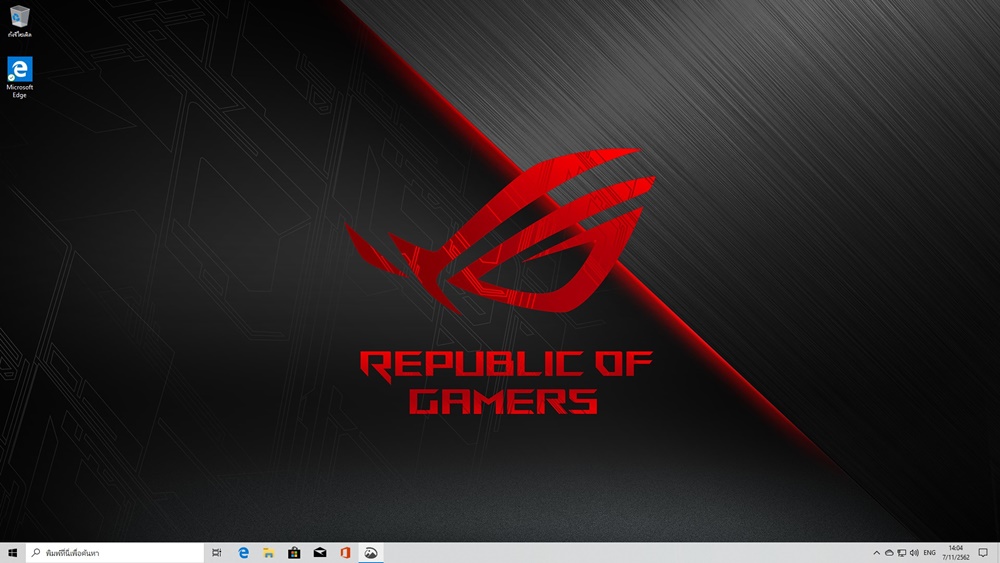Open the volume speaker control
Viewport: 1000px width, 563px height.
point(914,553)
